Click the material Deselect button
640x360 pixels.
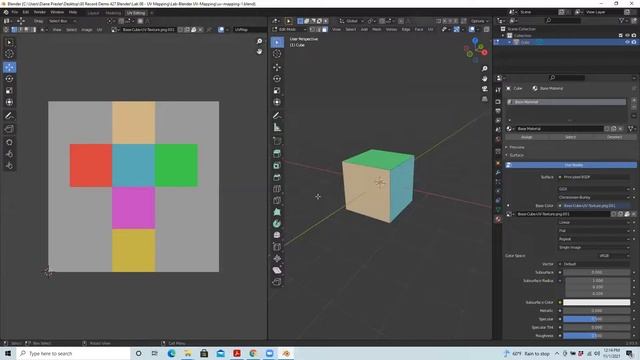coord(614,137)
